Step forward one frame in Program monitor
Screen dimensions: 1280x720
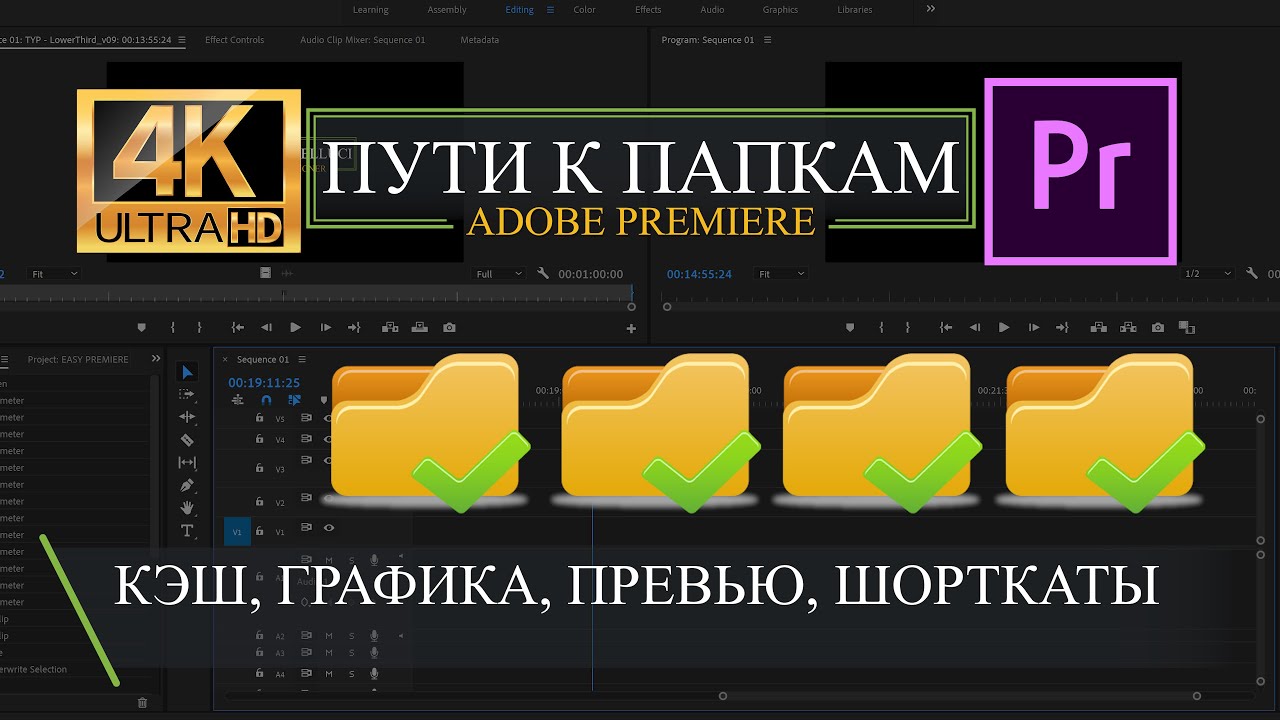pyautogui.click(x=1034, y=327)
